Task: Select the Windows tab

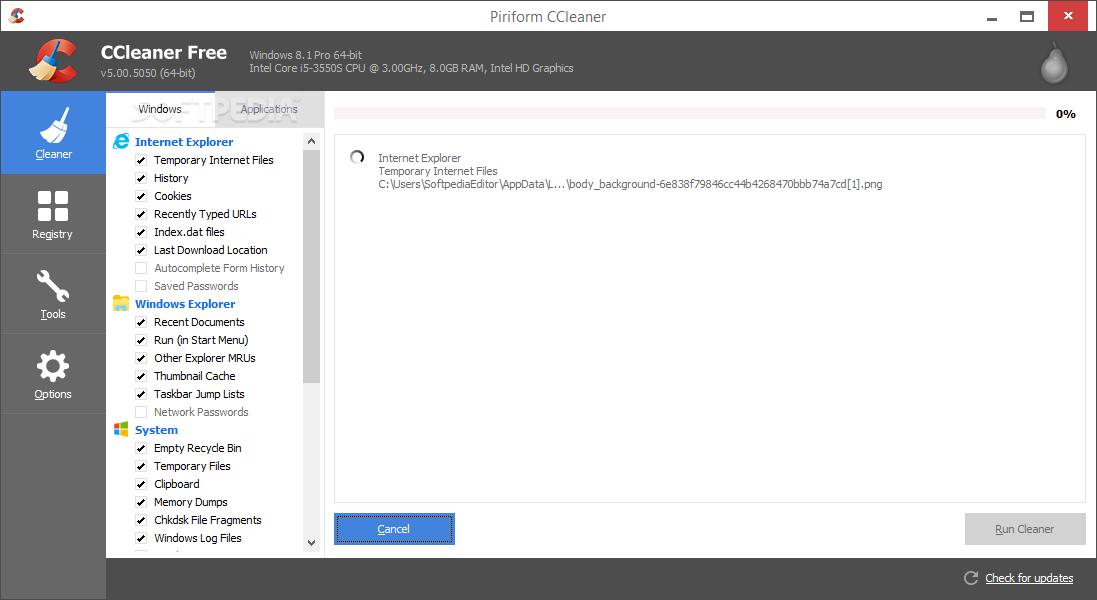Action: pyautogui.click(x=160, y=109)
